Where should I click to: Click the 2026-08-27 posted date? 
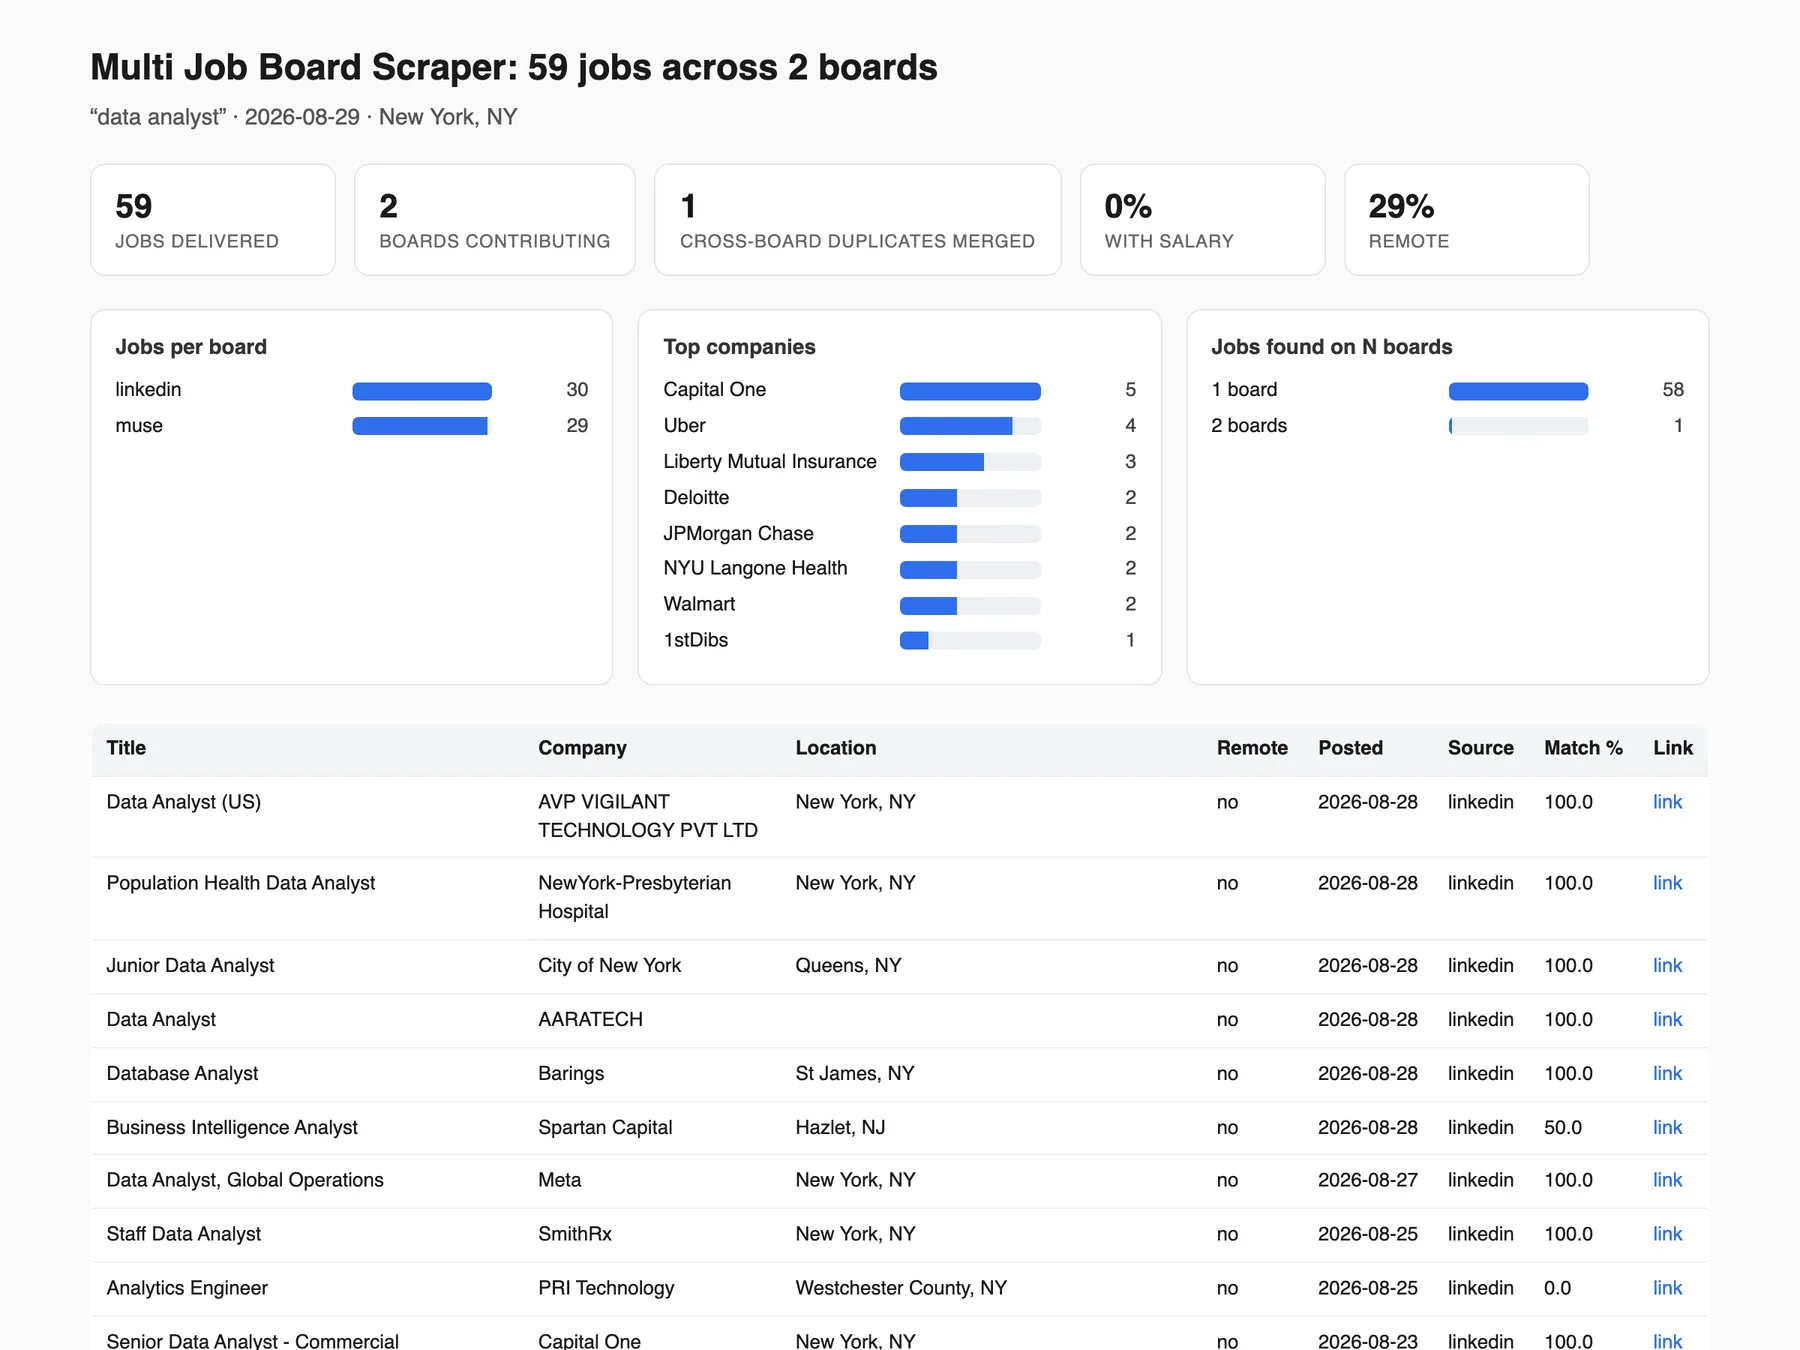(x=1368, y=1180)
